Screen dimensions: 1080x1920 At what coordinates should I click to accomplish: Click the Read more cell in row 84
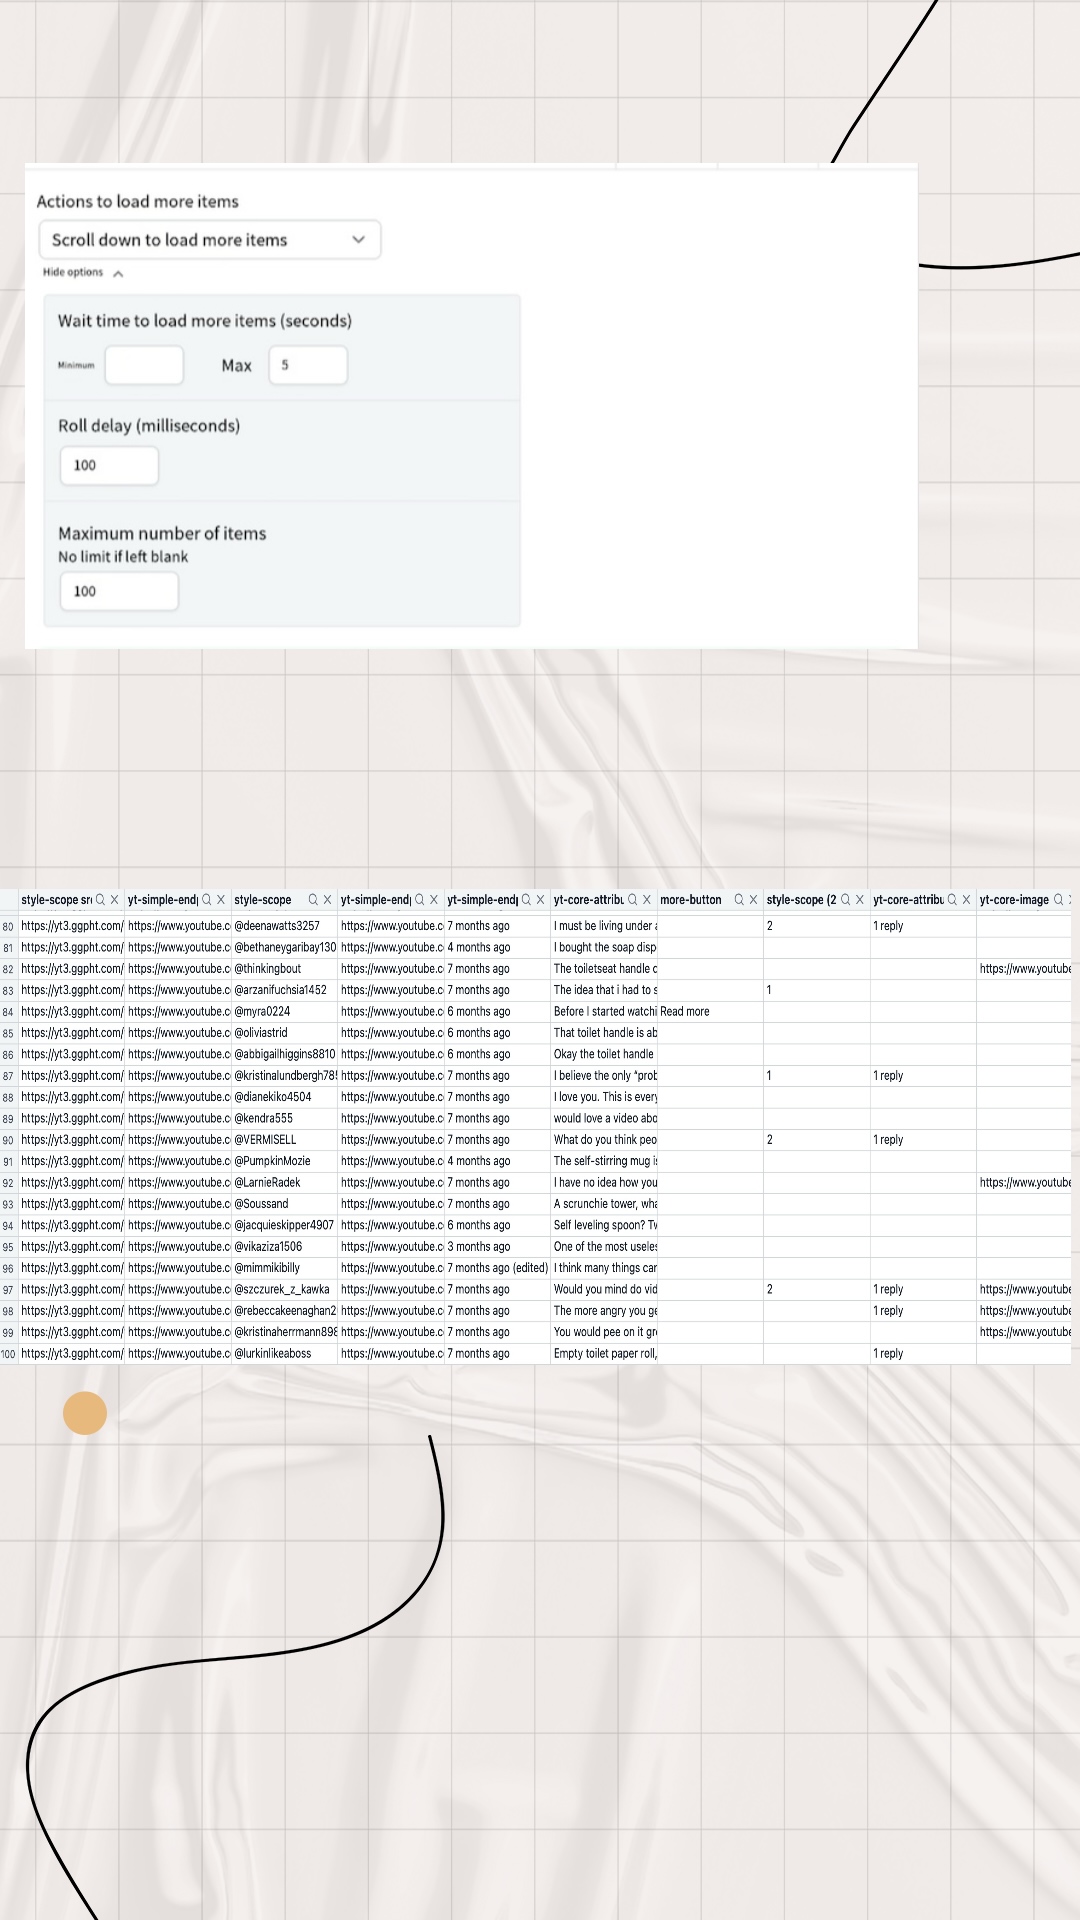pos(685,1012)
